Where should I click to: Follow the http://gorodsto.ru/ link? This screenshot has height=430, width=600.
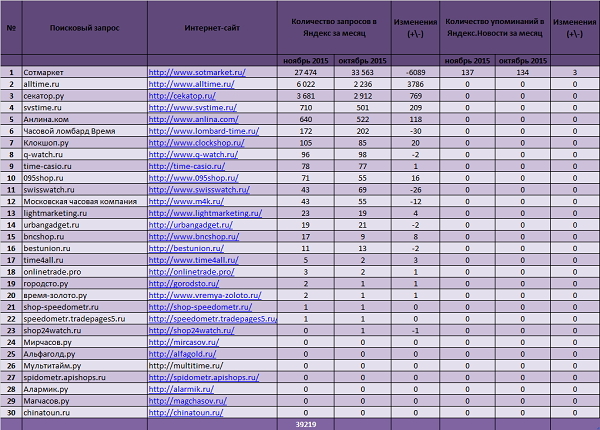click(x=184, y=283)
